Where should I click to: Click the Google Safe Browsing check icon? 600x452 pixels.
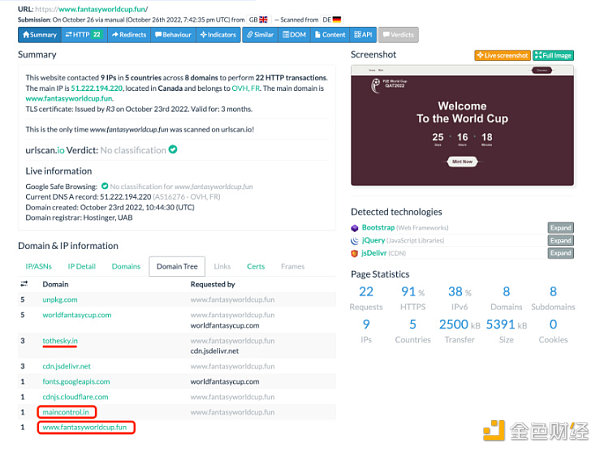(x=104, y=186)
